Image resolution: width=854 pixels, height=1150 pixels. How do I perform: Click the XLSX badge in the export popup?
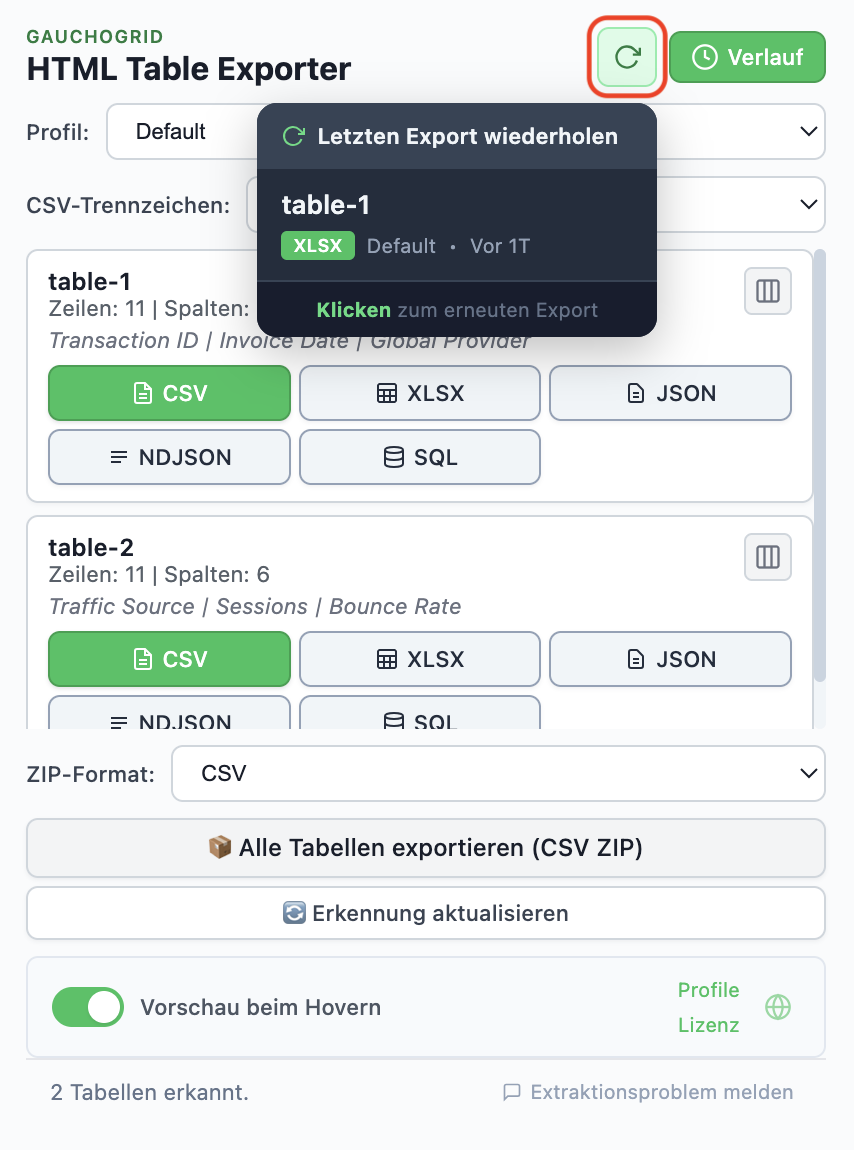click(x=317, y=245)
